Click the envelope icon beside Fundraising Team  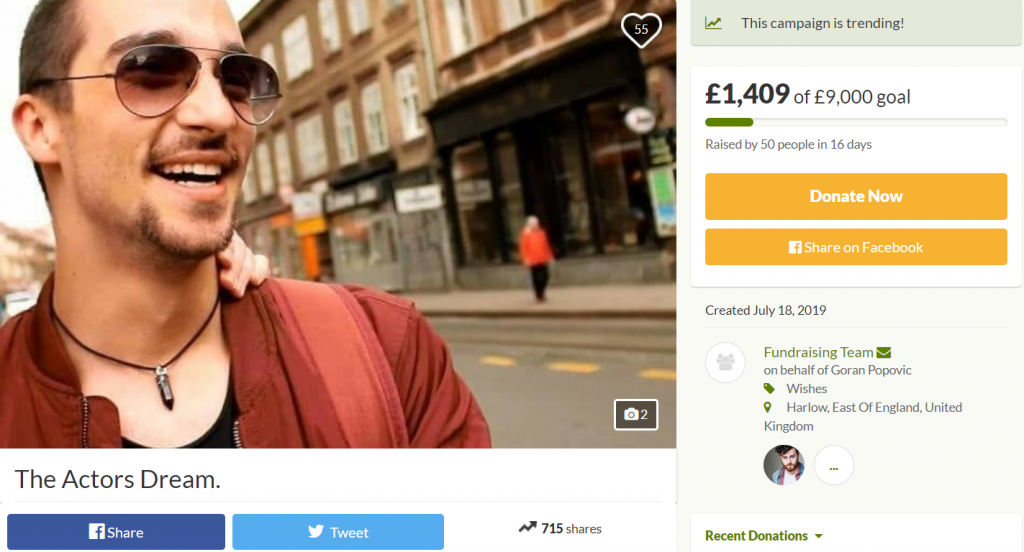coord(883,352)
